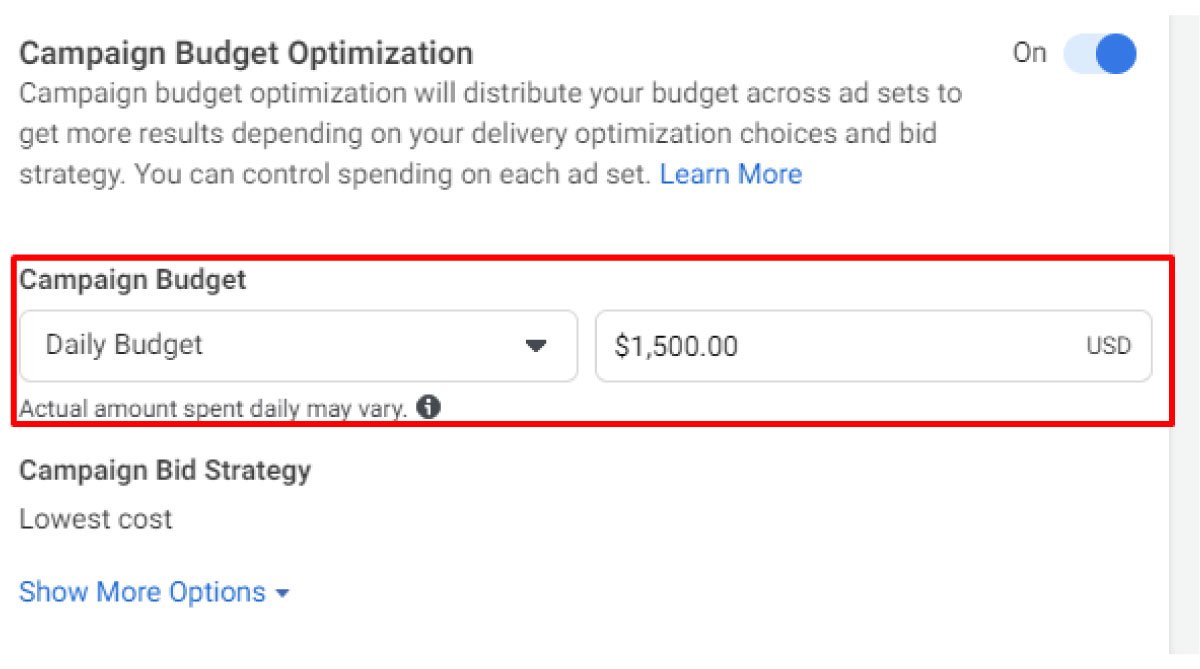Click the dropdown arrow in the budget selector
This screenshot has height=669, width=1200.
click(x=537, y=346)
